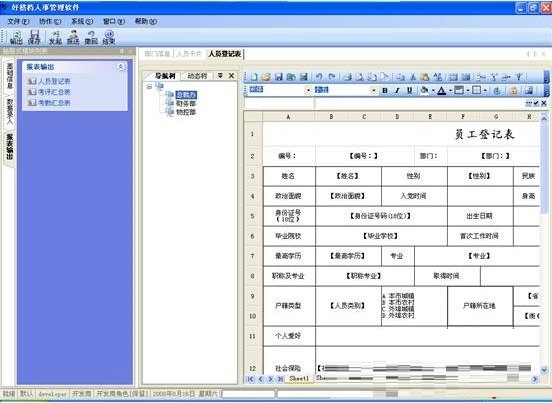The height and width of the screenshot is (403, 552).
Task: Select 财务部 in the navigation tree
Action: click(186, 103)
